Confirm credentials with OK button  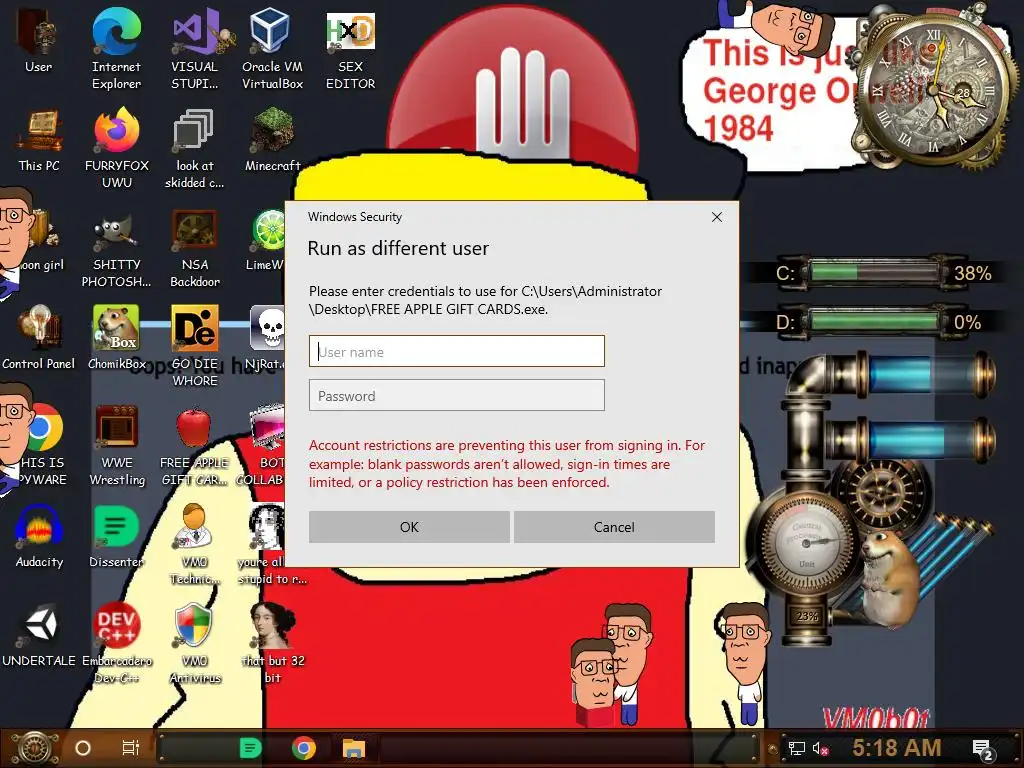(409, 527)
